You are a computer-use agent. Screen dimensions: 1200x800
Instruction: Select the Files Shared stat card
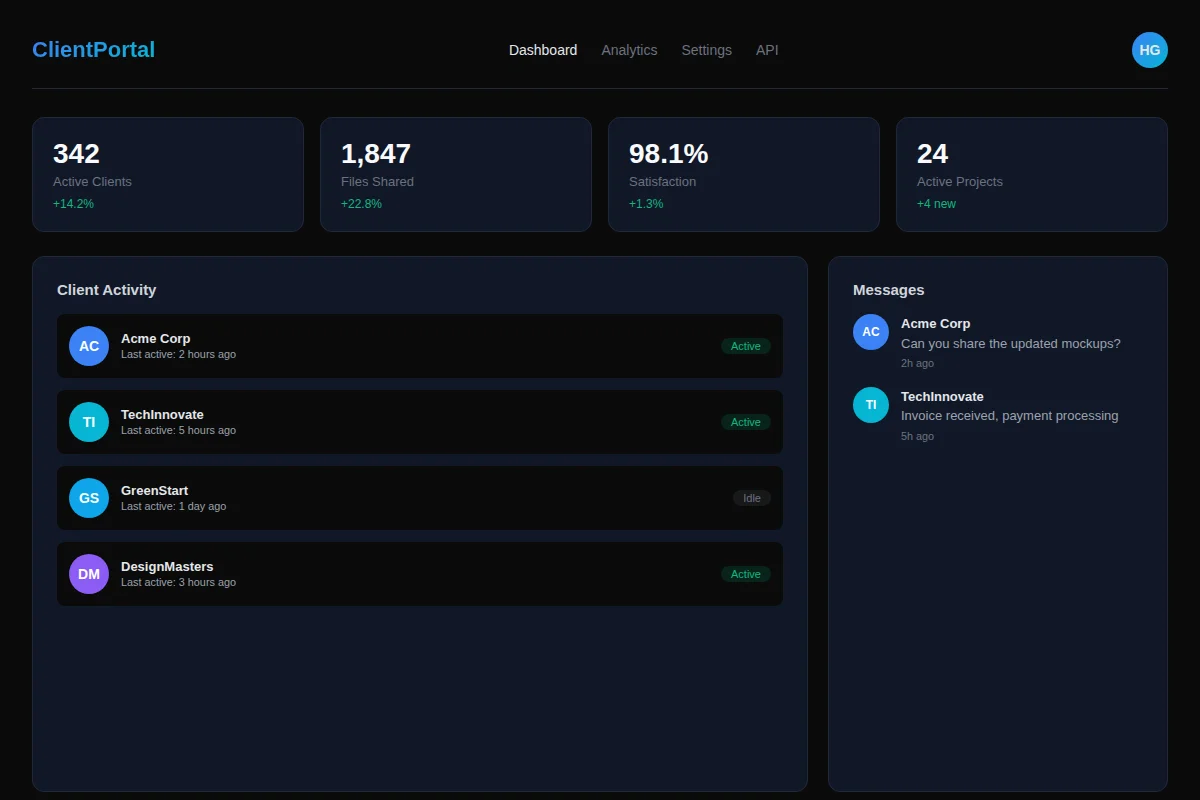click(455, 174)
